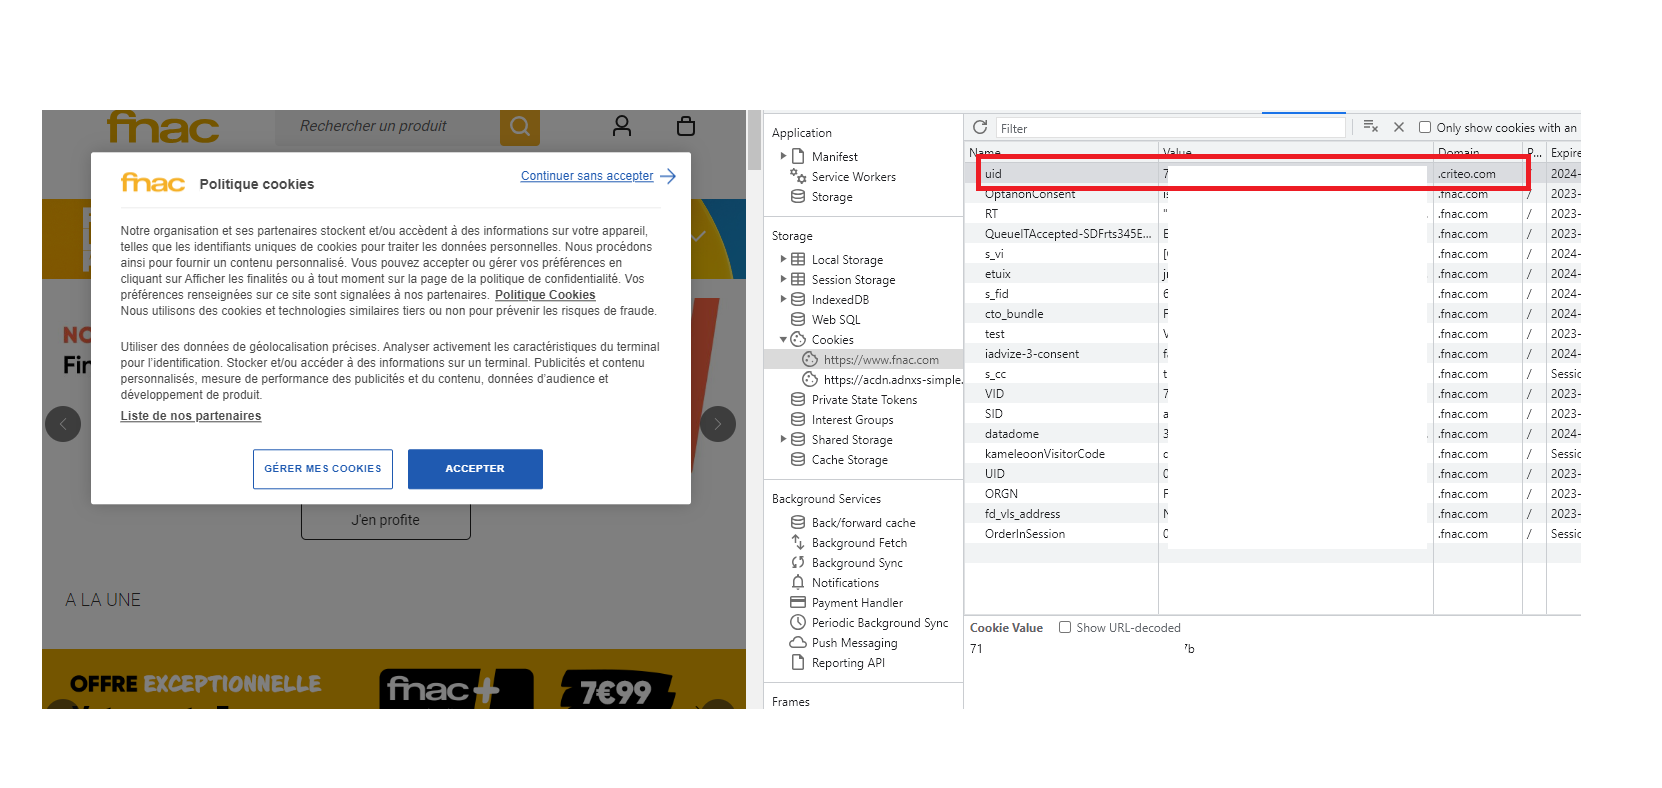
Task: Select the datadome cookie row
Action: tap(1273, 434)
